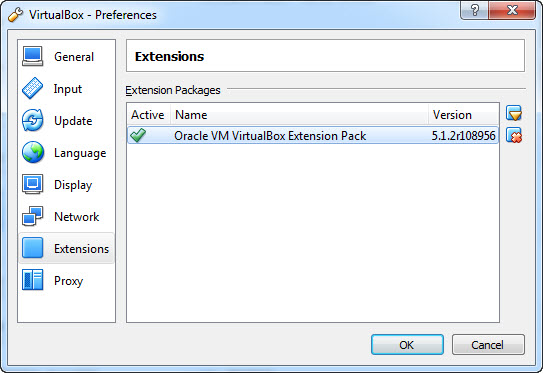Image resolution: width=543 pixels, height=373 pixels.
Task: Sort by Active column header
Action: tap(149, 115)
